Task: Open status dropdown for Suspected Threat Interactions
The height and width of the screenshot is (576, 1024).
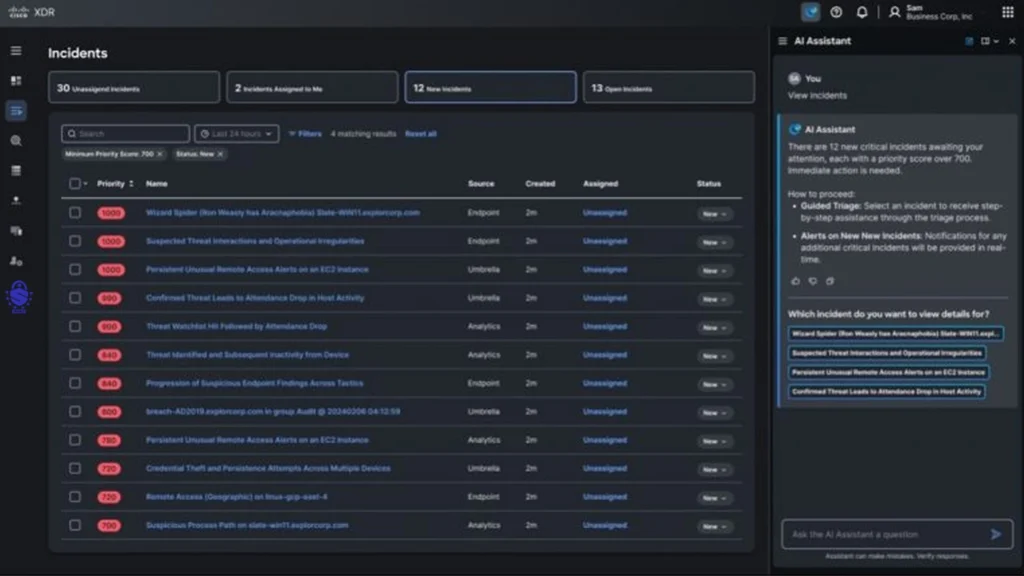Action: tap(714, 242)
